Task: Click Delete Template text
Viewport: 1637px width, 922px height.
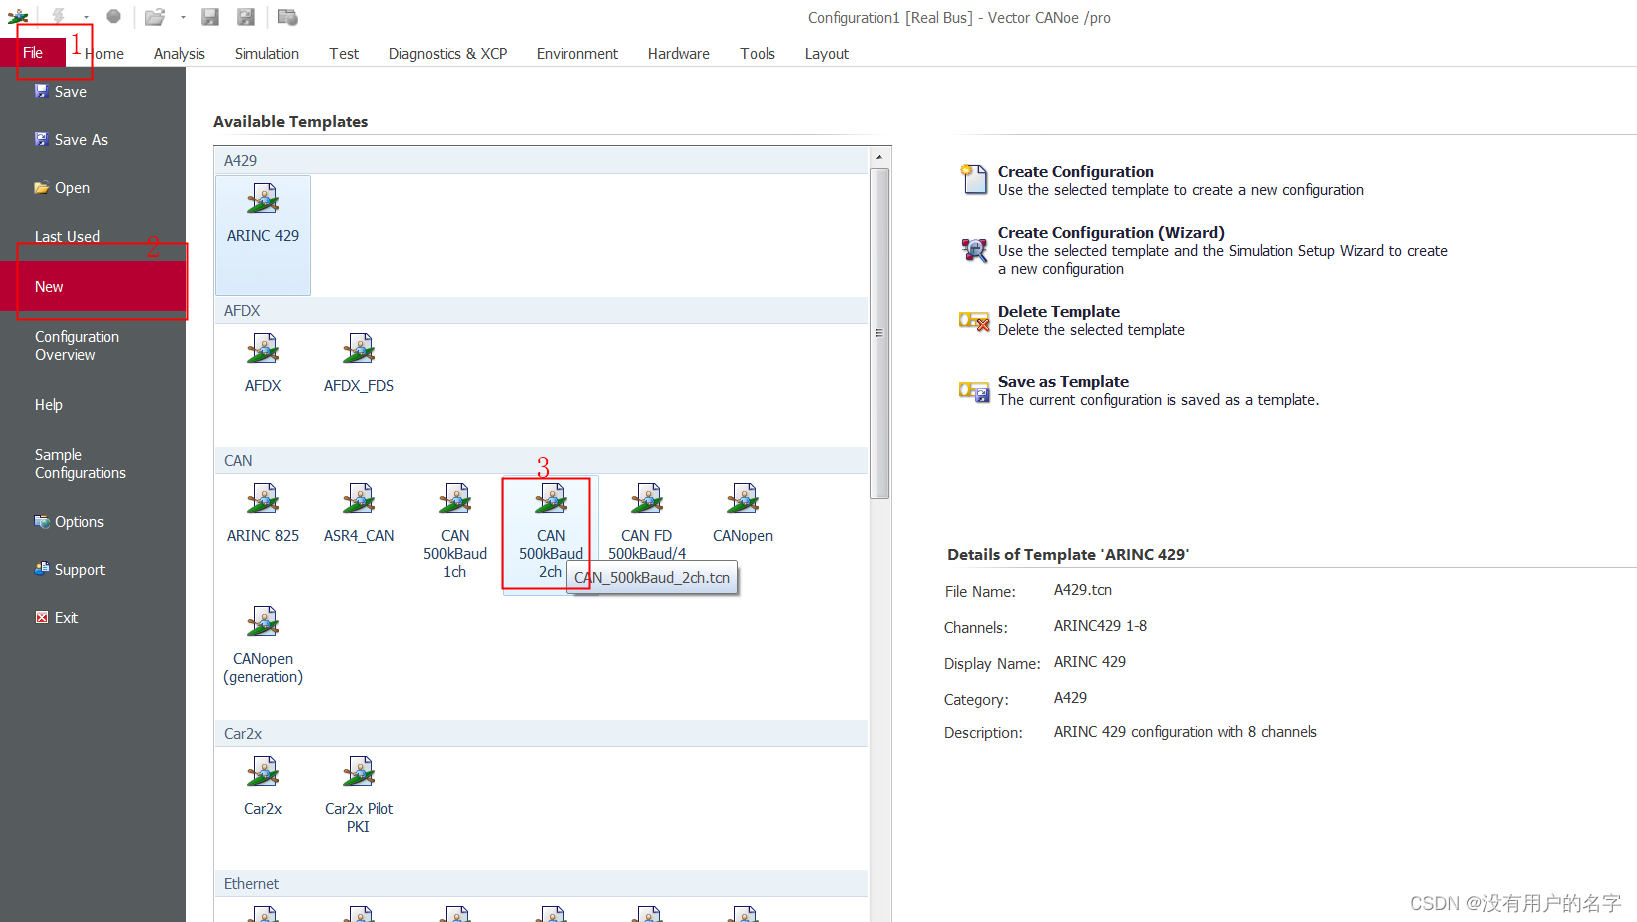Action: tap(1059, 312)
